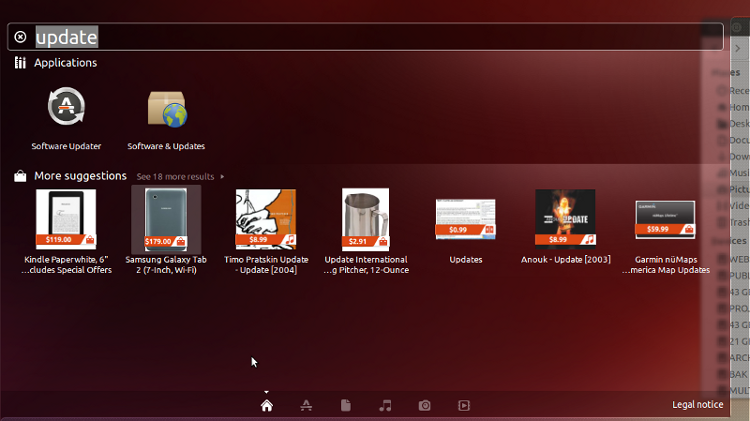Click the More suggestions heading
Viewport: 750px width, 421px height.
click(80, 176)
